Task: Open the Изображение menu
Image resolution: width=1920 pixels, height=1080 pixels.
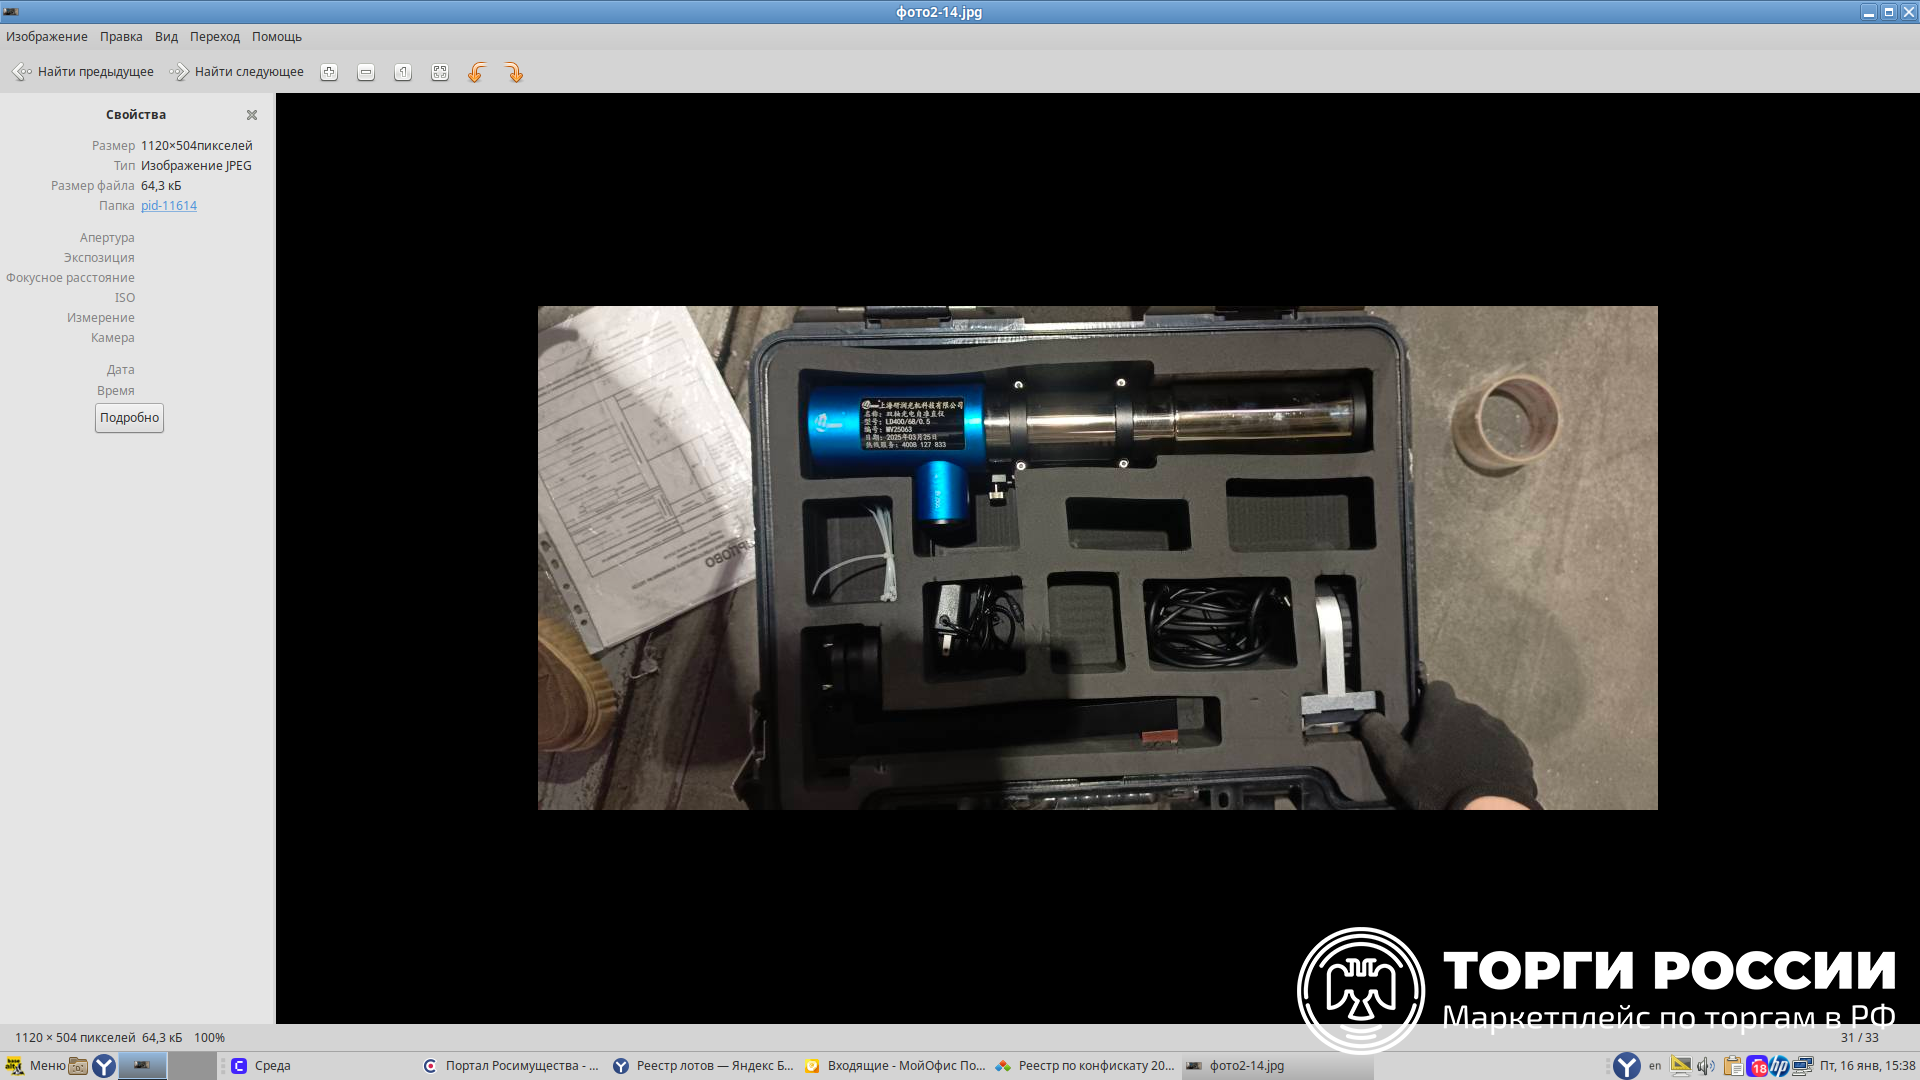Action: pos(46,37)
